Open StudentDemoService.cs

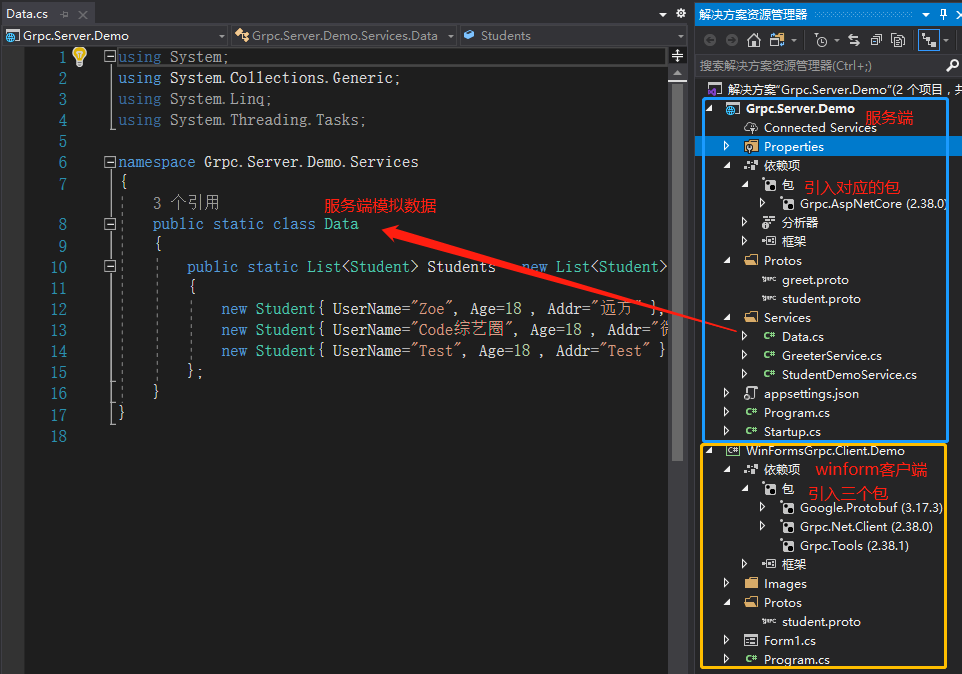click(849, 374)
